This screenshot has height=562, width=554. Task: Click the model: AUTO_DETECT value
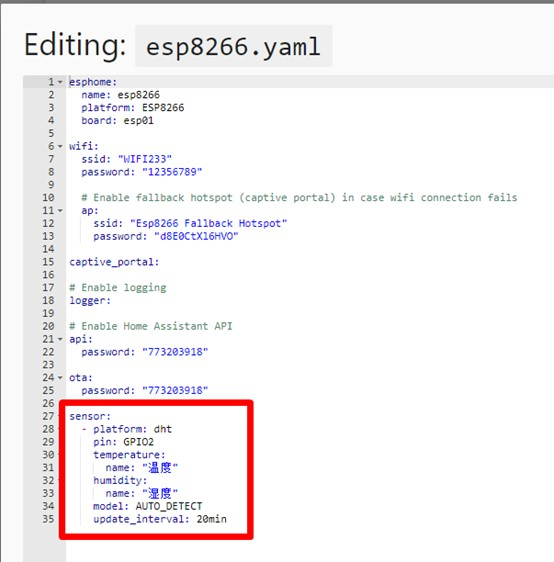click(169, 506)
